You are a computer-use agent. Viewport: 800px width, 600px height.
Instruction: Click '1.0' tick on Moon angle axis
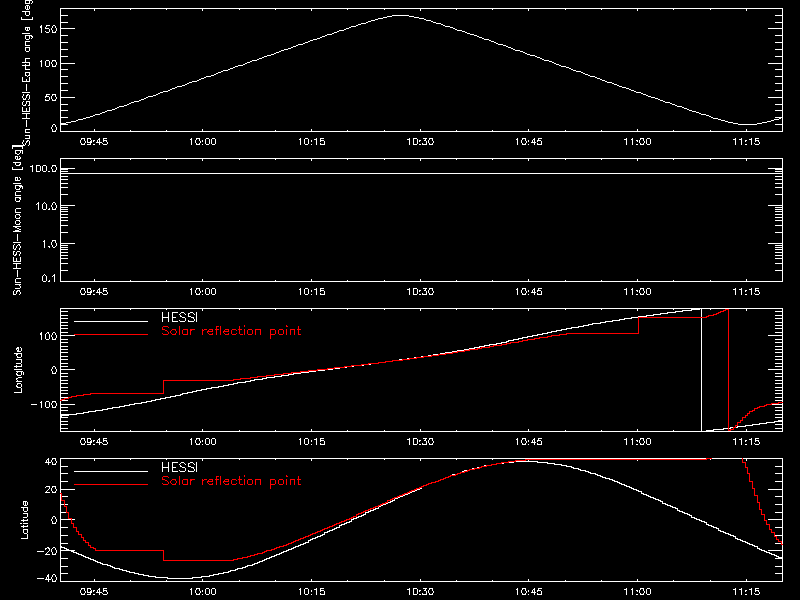point(49,244)
